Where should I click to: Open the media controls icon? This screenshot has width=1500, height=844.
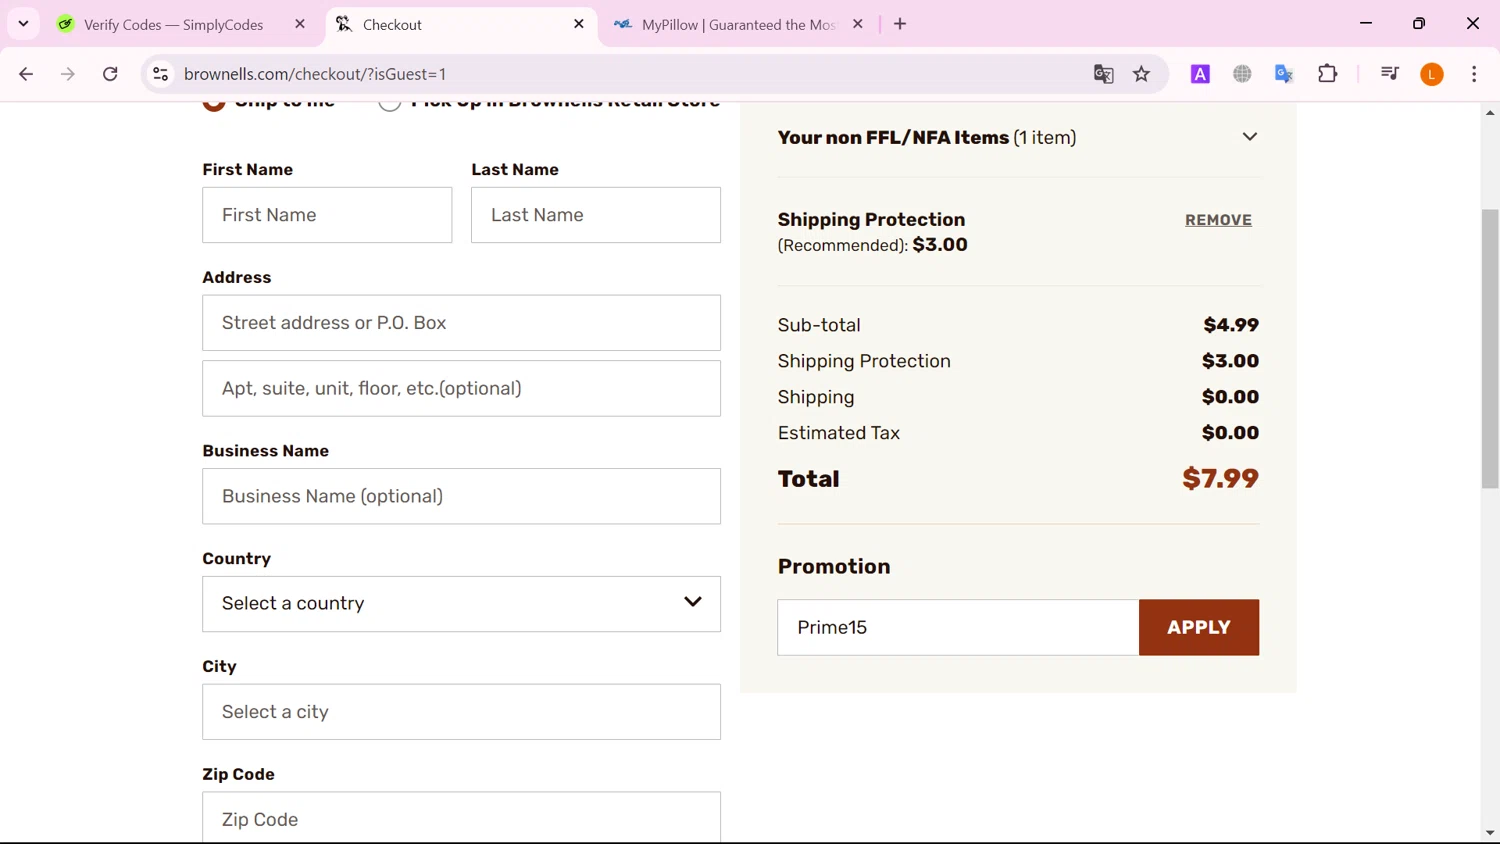click(x=1389, y=74)
